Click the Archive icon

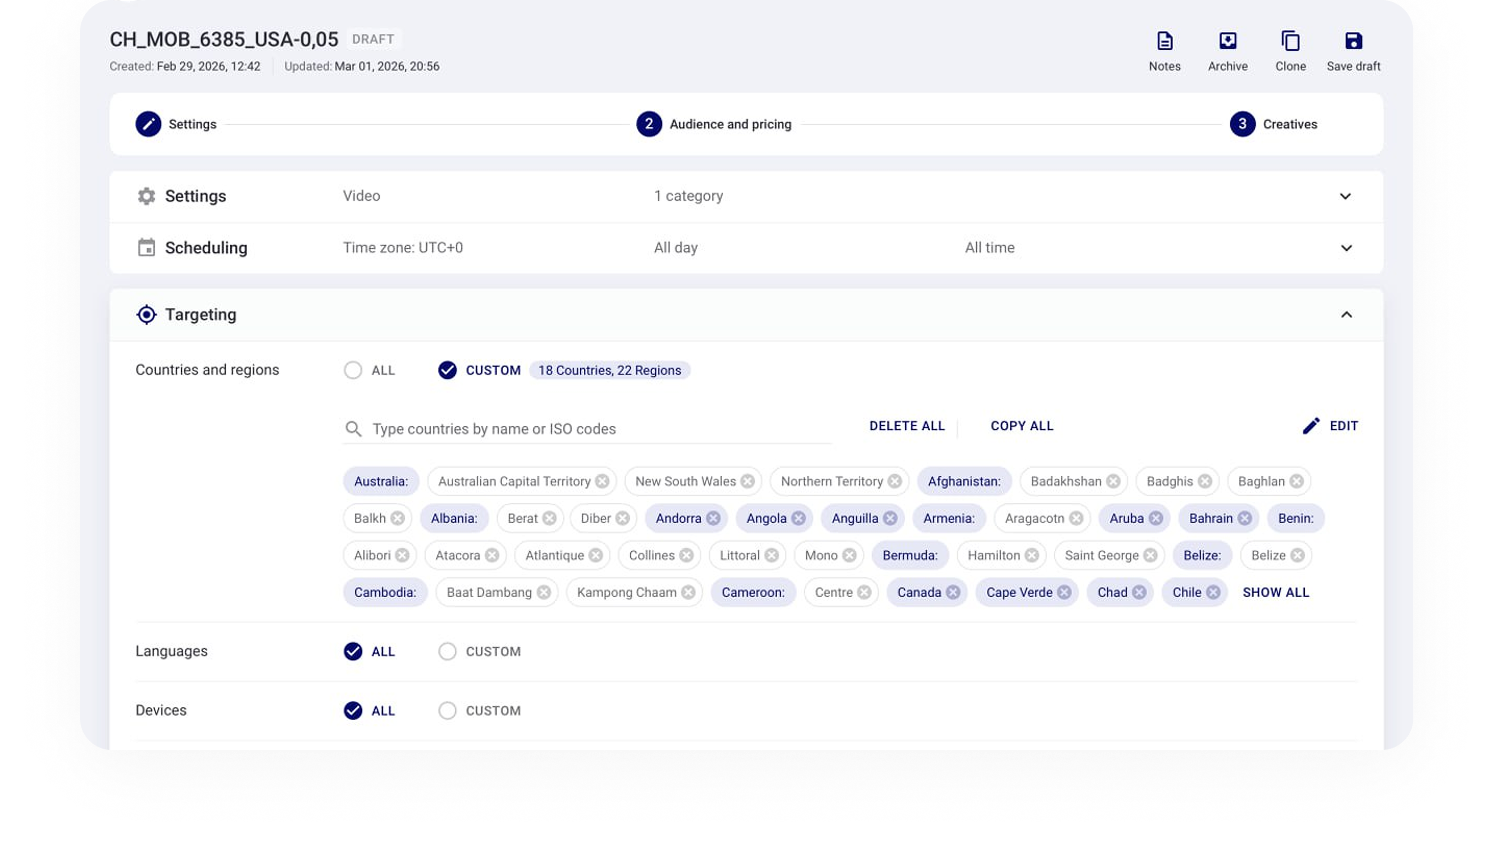click(x=1227, y=41)
